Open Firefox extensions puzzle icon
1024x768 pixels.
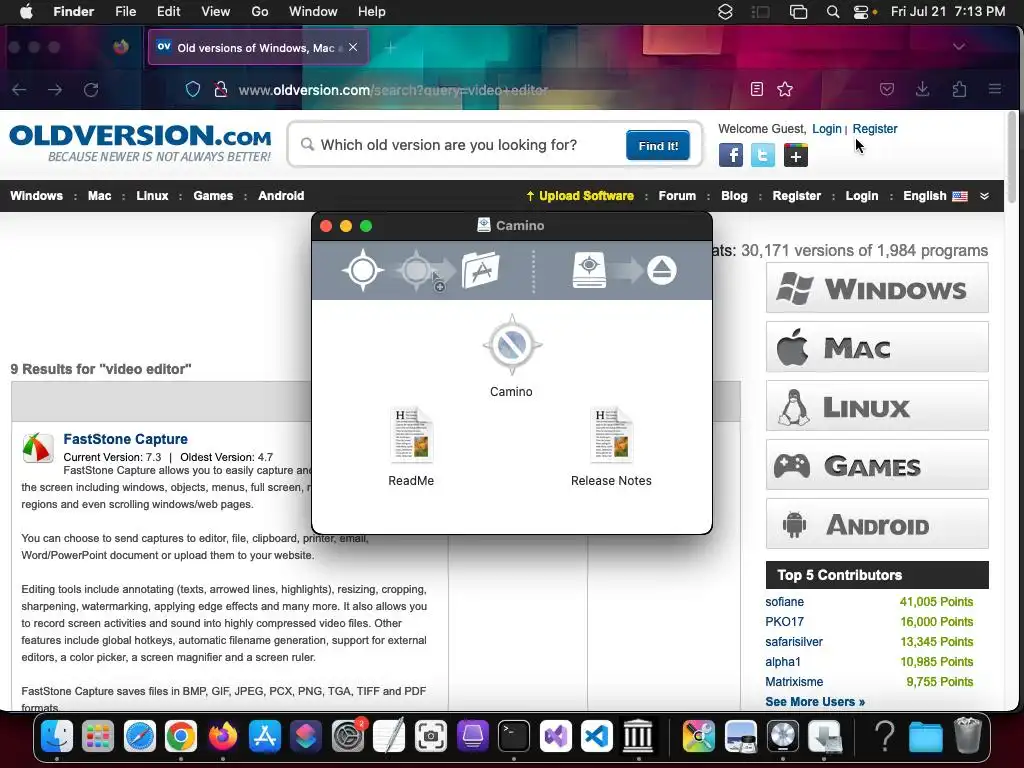pyautogui.click(x=959, y=89)
